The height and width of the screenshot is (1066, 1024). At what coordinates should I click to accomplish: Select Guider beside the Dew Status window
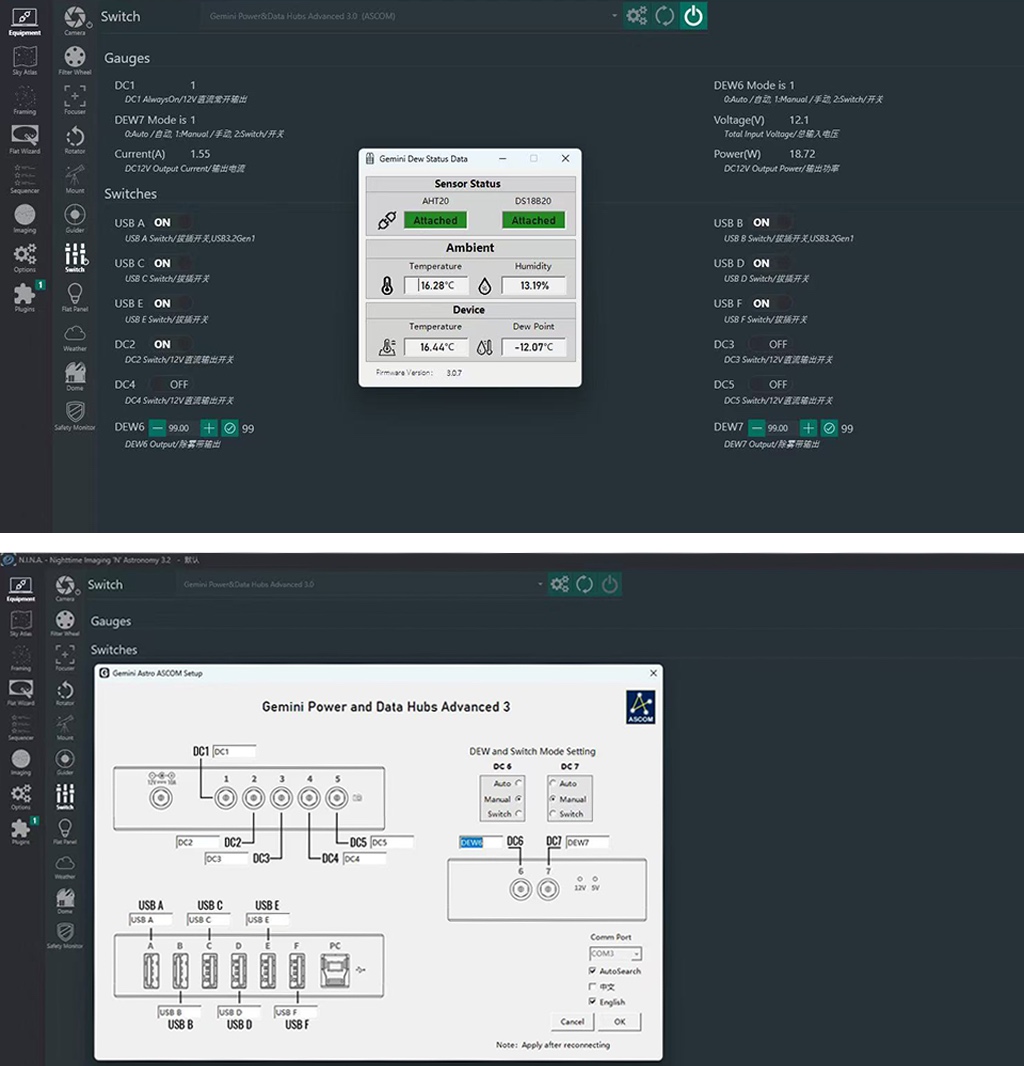pyautogui.click(x=75, y=218)
